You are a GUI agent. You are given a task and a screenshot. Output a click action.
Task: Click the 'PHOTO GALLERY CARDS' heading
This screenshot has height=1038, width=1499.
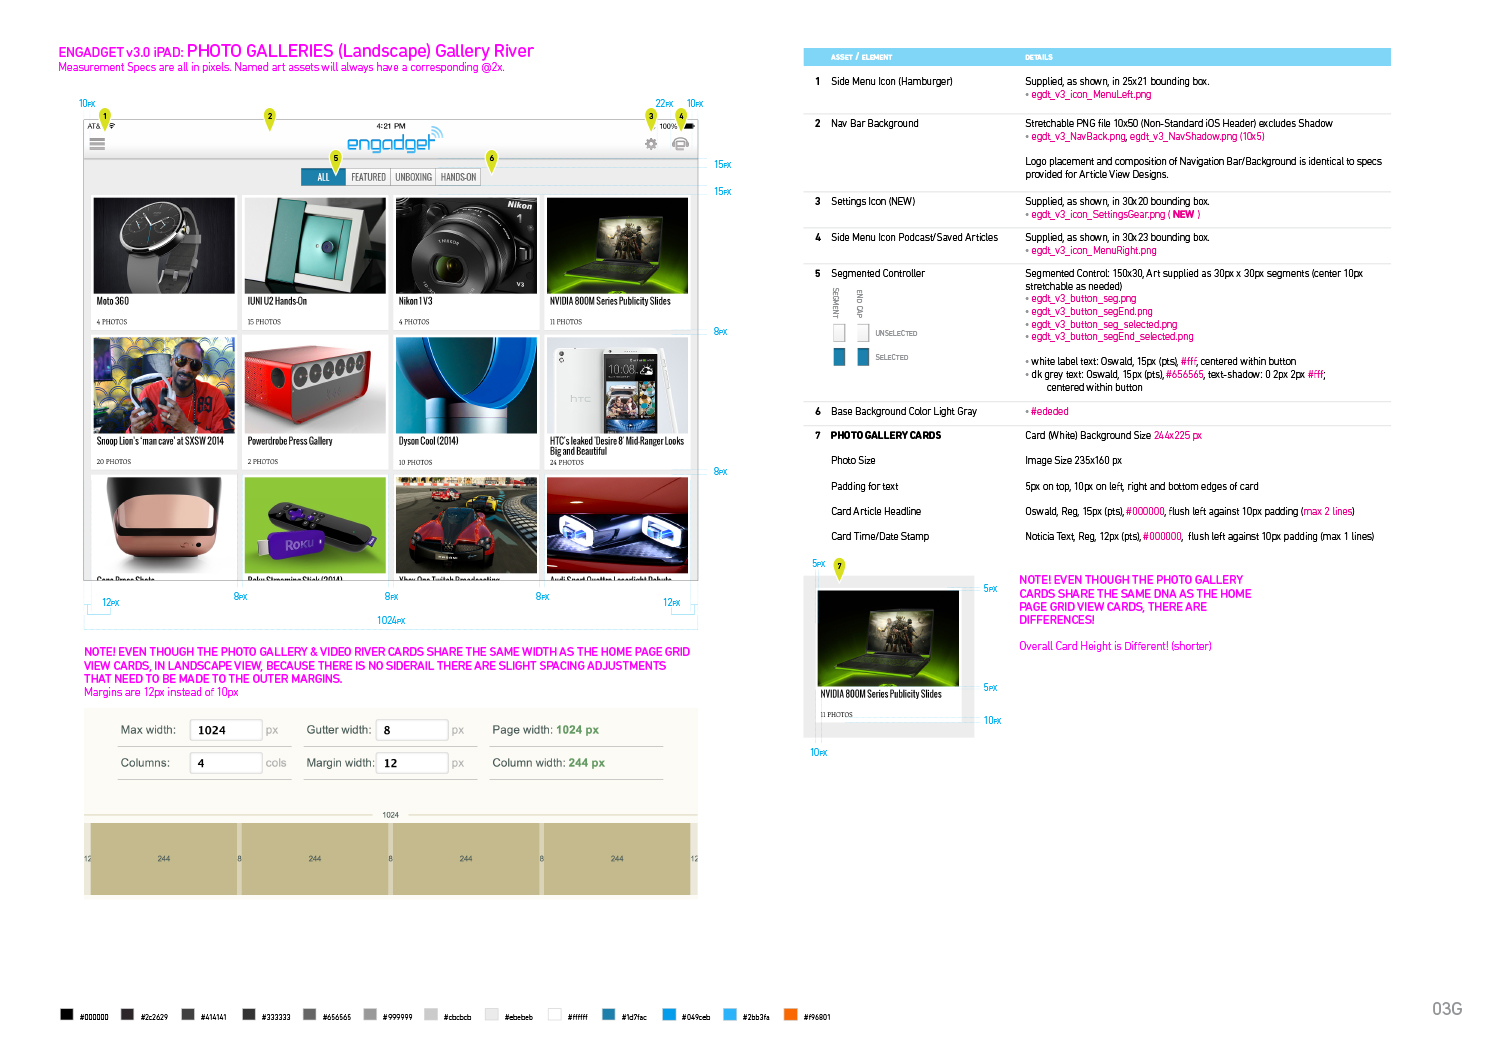(886, 436)
